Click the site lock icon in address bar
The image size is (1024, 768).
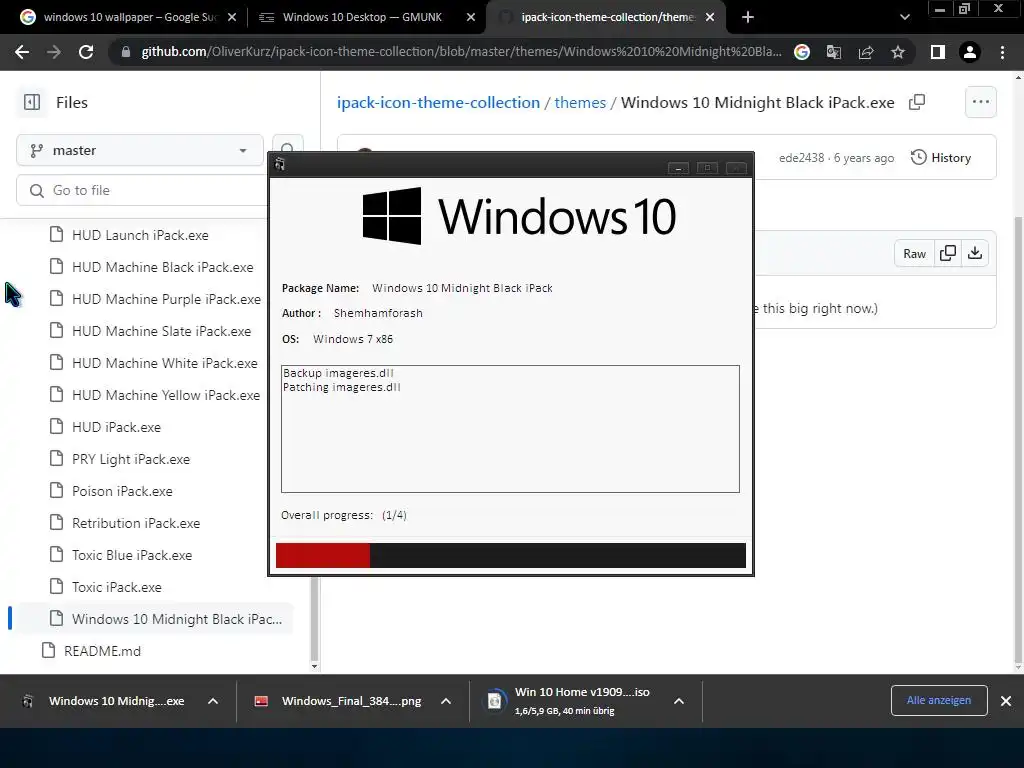click(126, 52)
